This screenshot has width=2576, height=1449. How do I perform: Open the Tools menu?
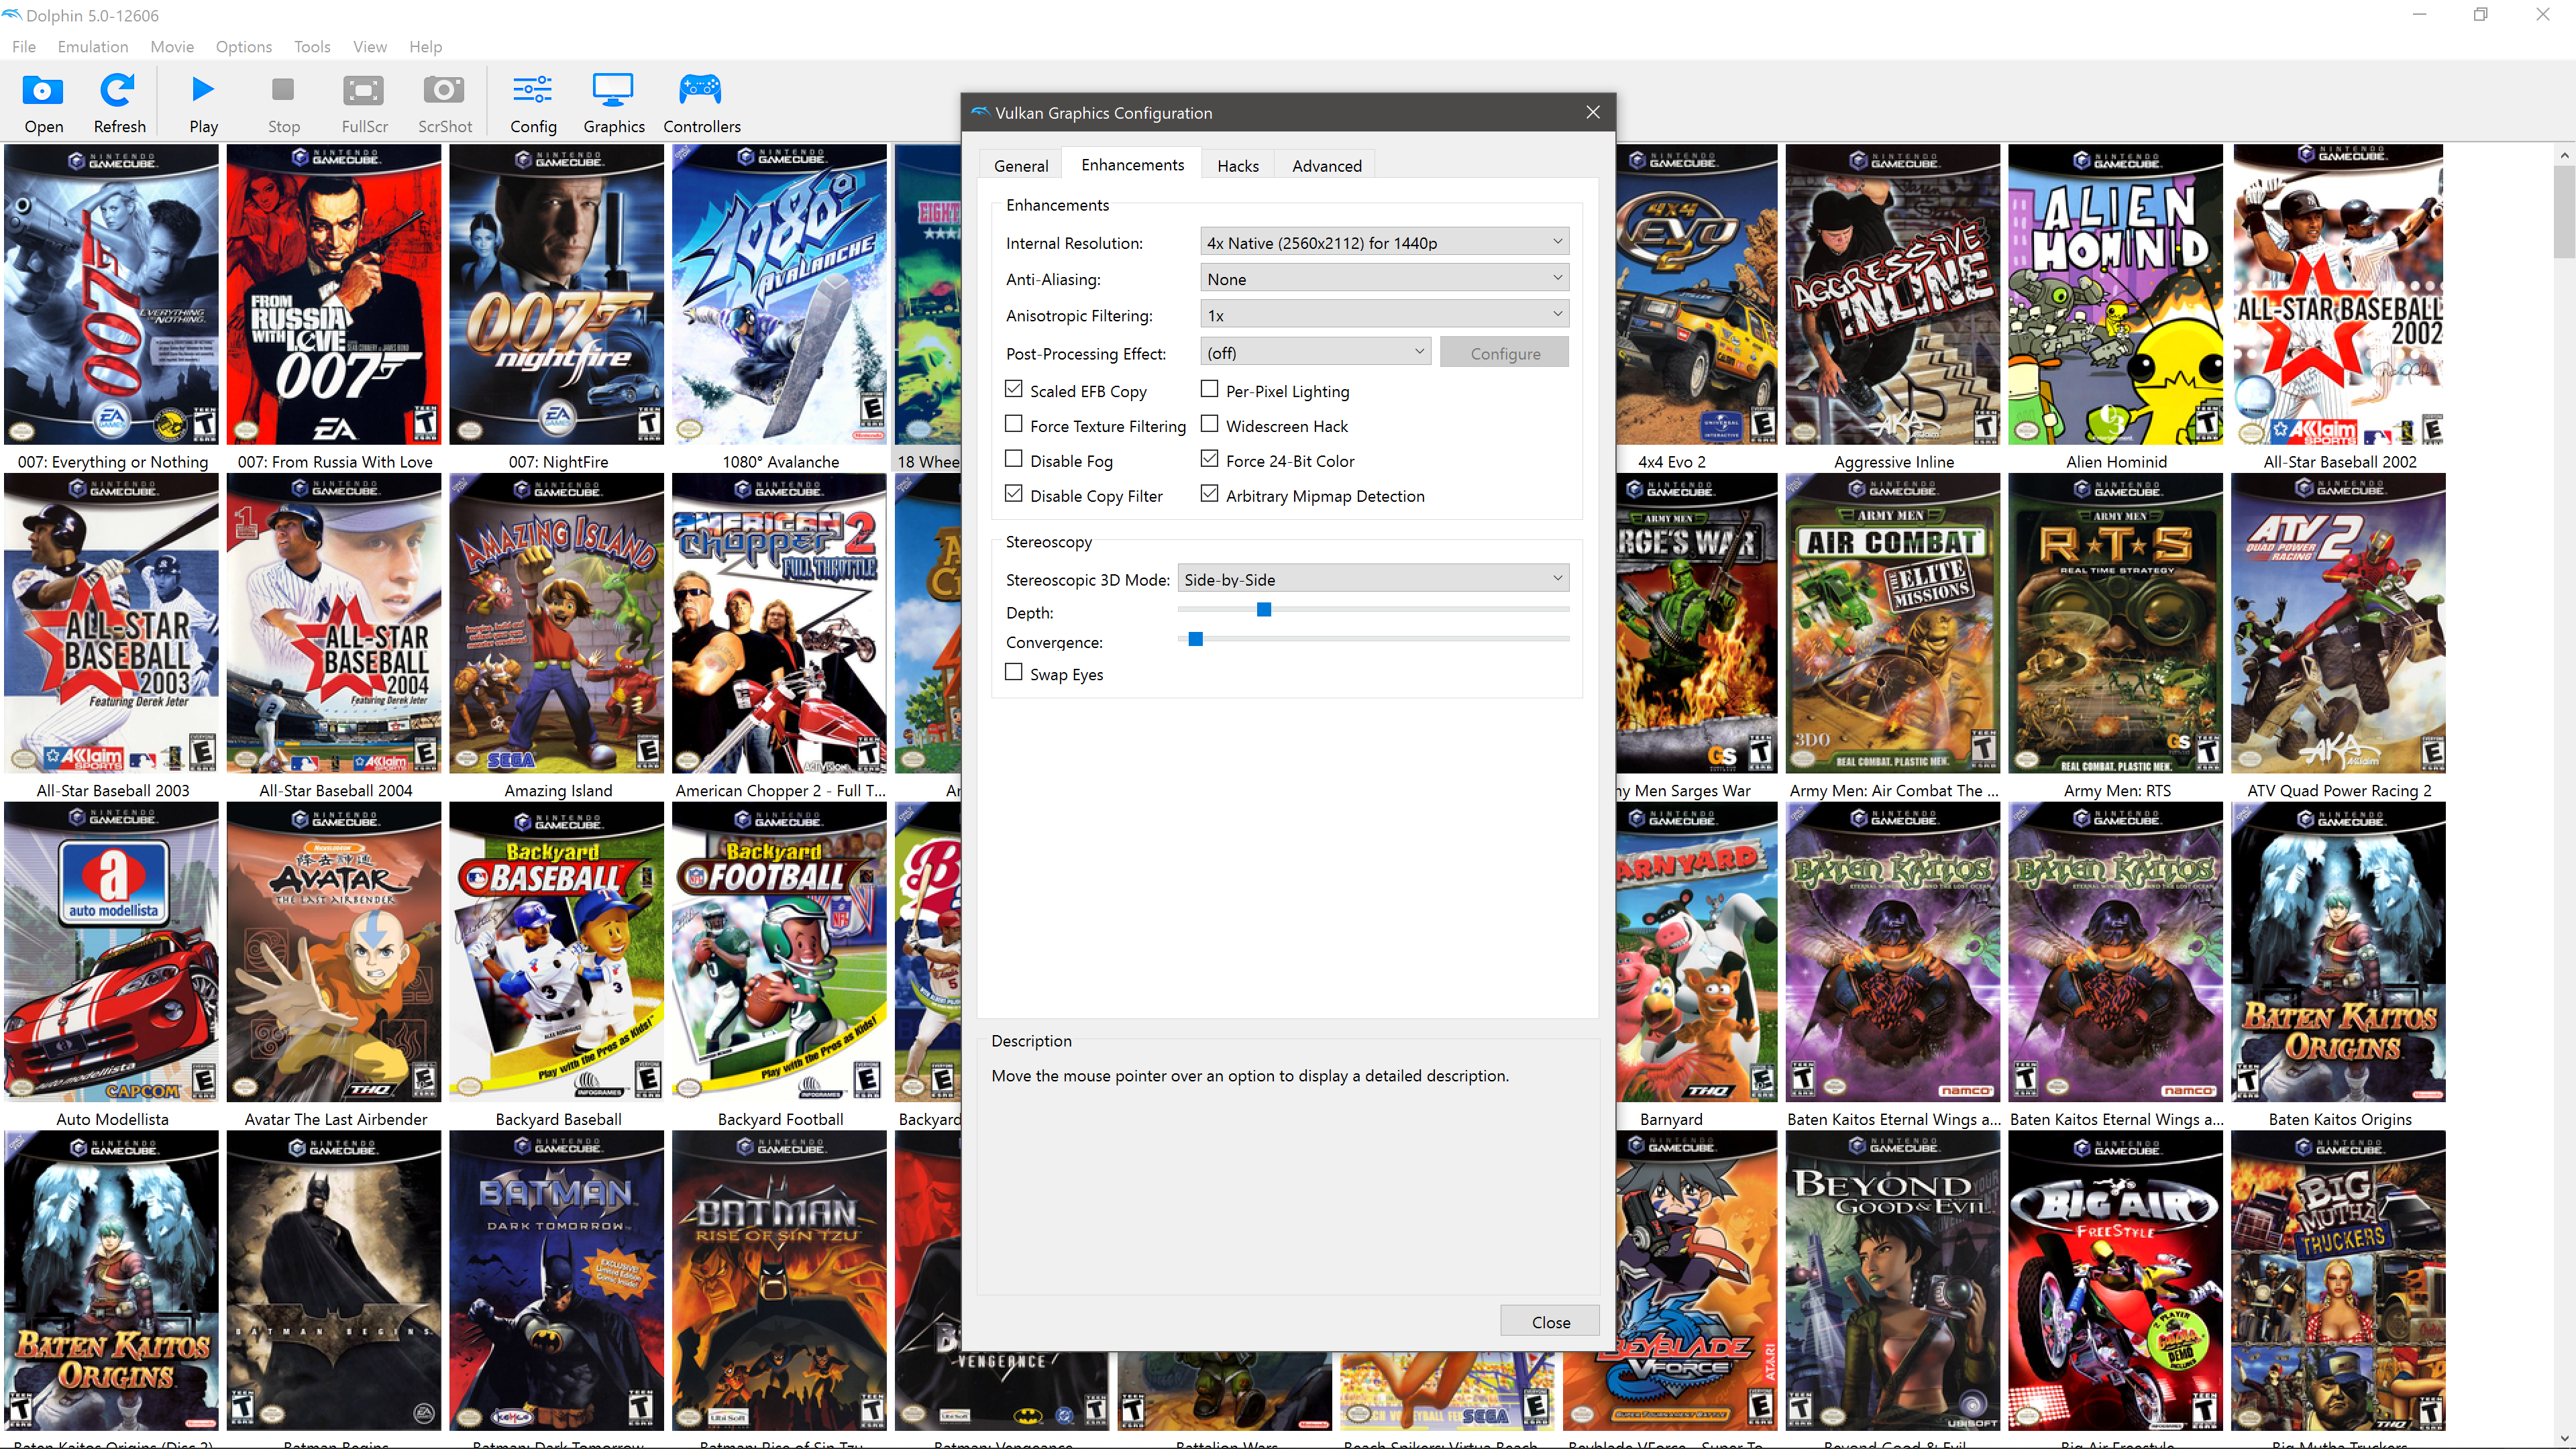pyautogui.click(x=312, y=46)
